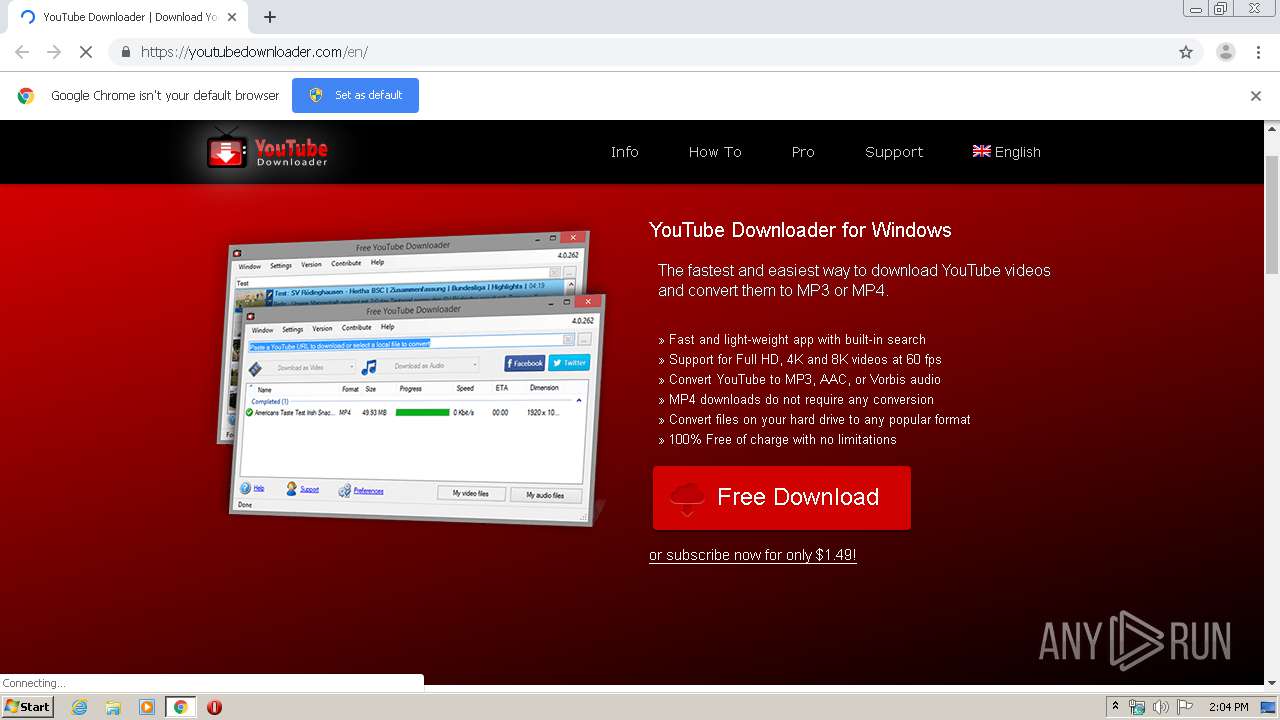Click the YouTube Downloader logo

tap(267, 150)
